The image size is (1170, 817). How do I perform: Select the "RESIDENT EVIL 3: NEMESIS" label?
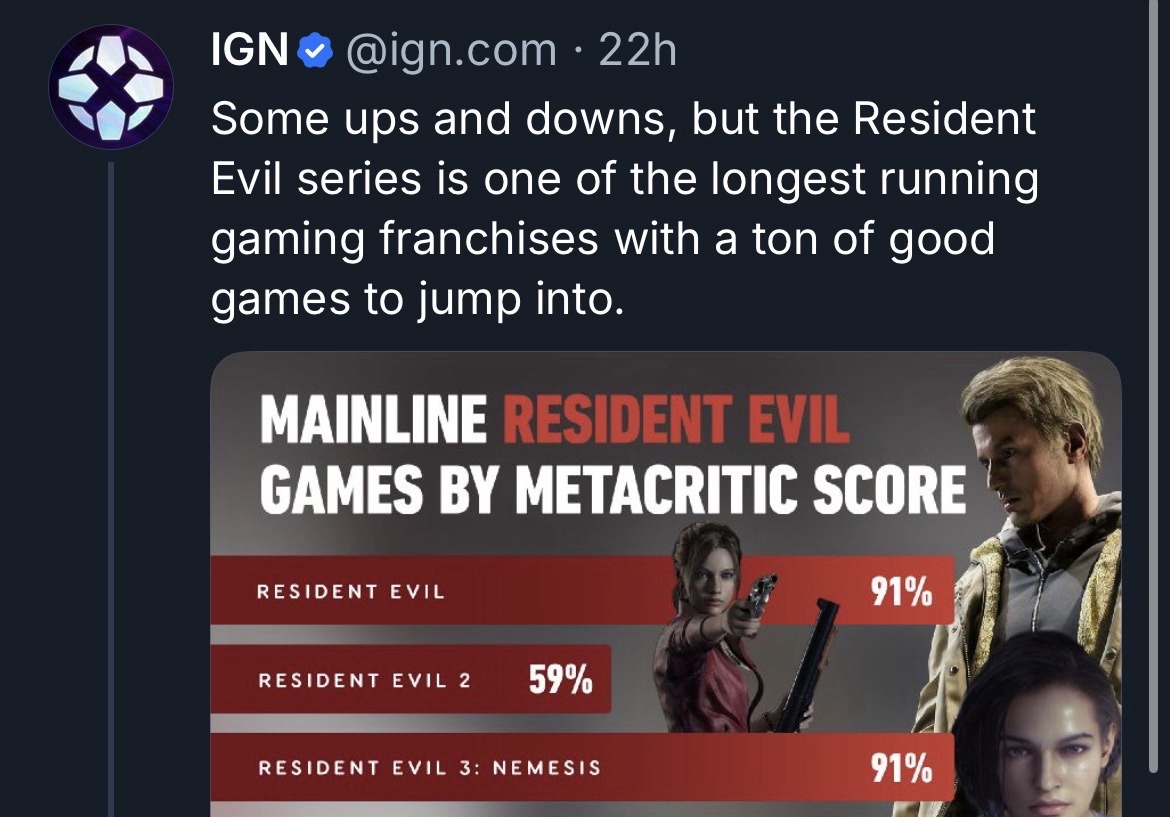click(430, 768)
